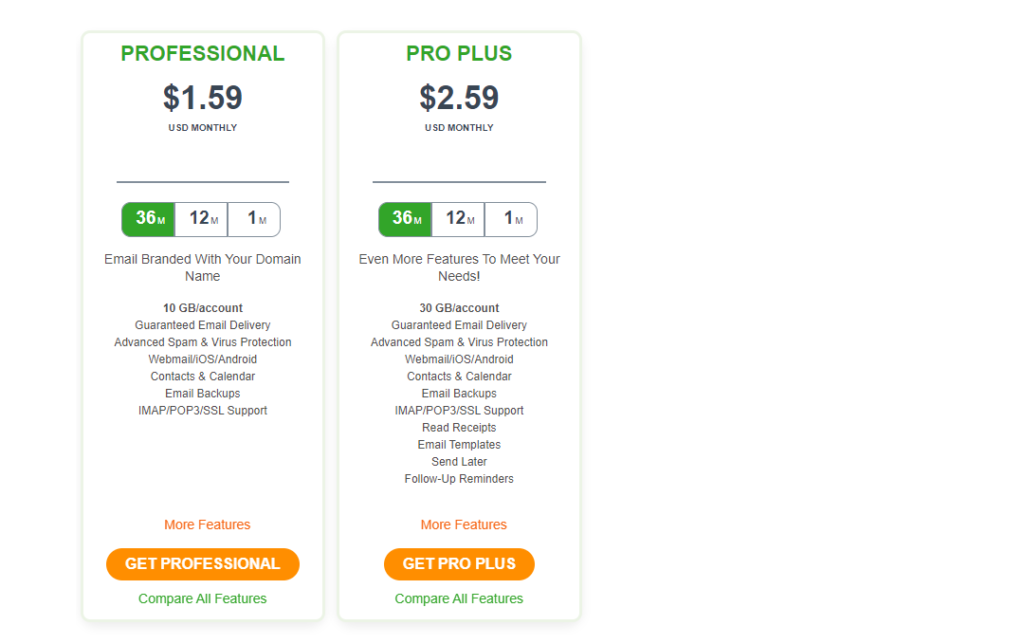The height and width of the screenshot is (644, 1024).
Task: Select 36-month term for Pro Plus plan
Action: pos(405,219)
